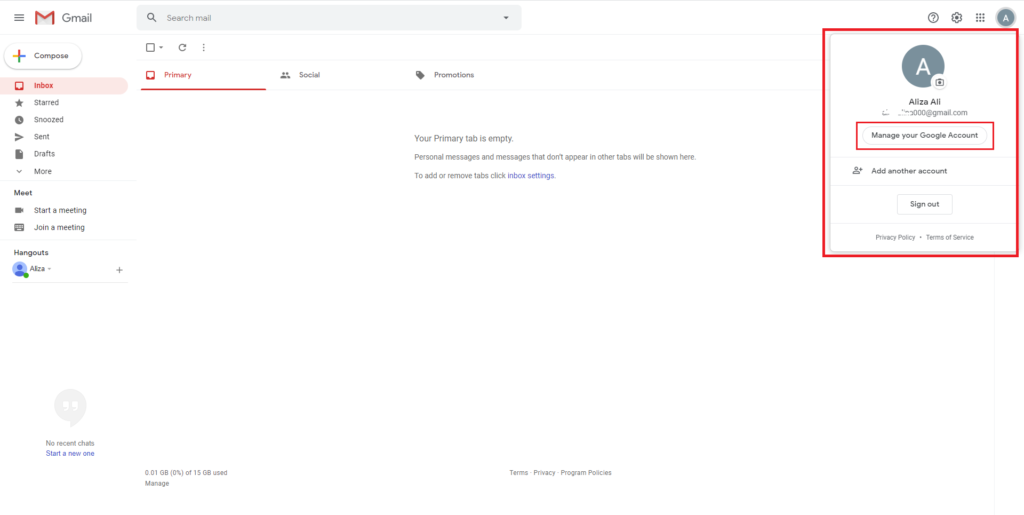Click the search magnifier icon

coord(152,18)
